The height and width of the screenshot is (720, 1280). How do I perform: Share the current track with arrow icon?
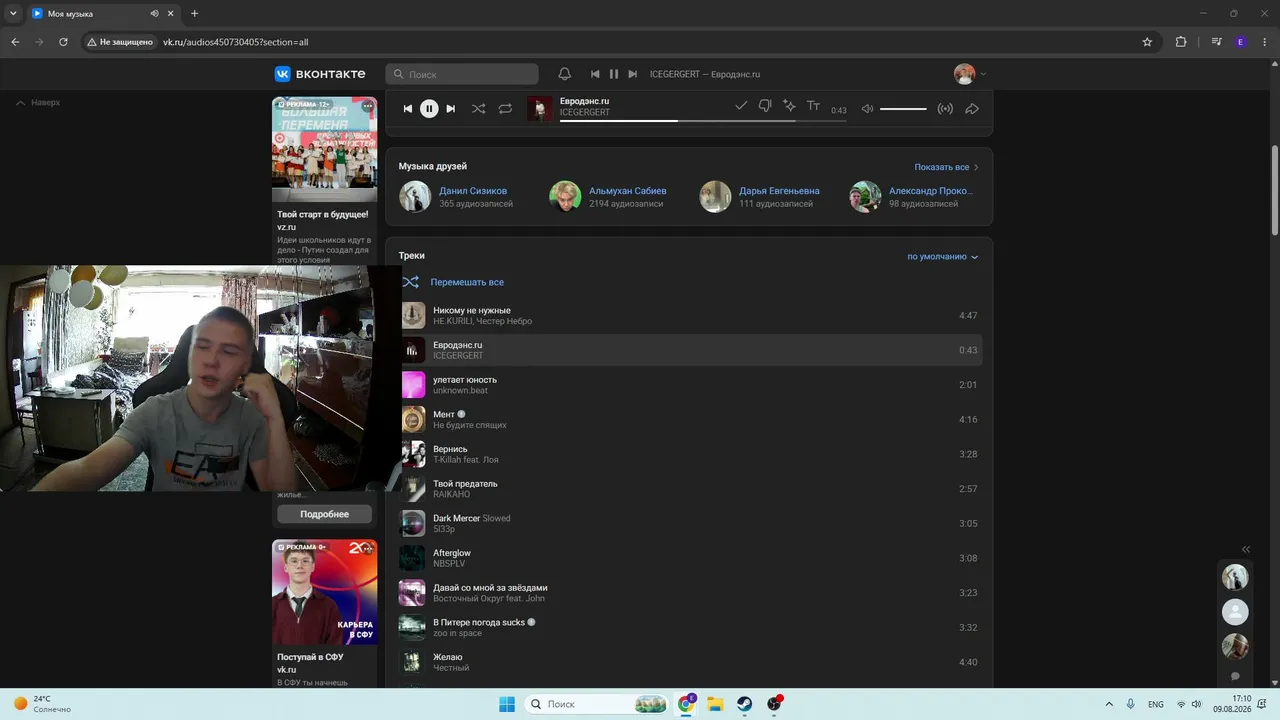(x=972, y=109)
